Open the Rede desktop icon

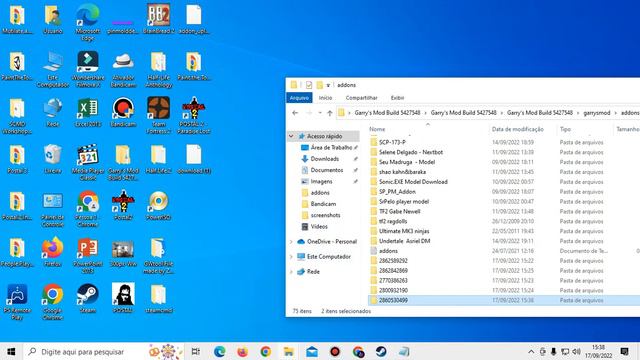click(x=53, y=113)
